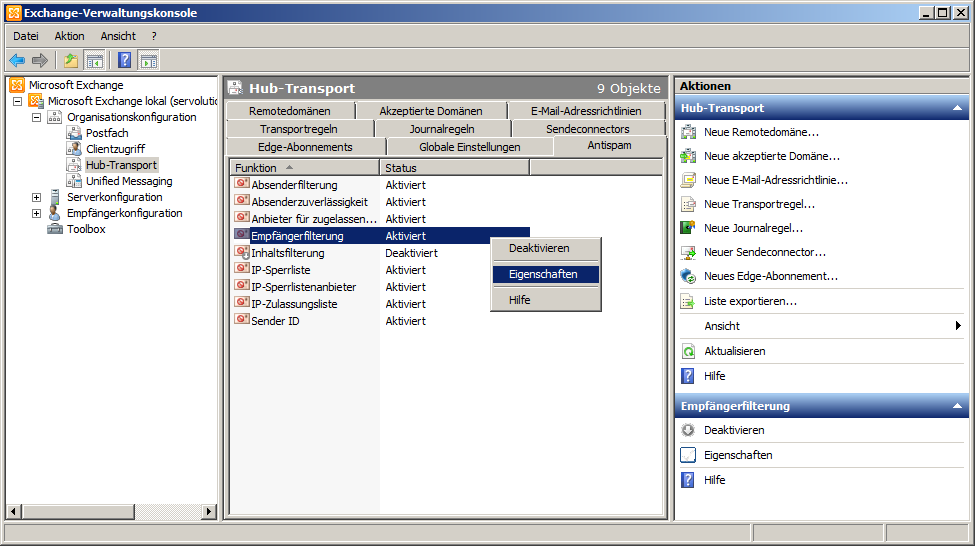Viewport: 975px width, 546px height.
Task: Click the Sender ID row icon
Action: [x=242, y=320]
